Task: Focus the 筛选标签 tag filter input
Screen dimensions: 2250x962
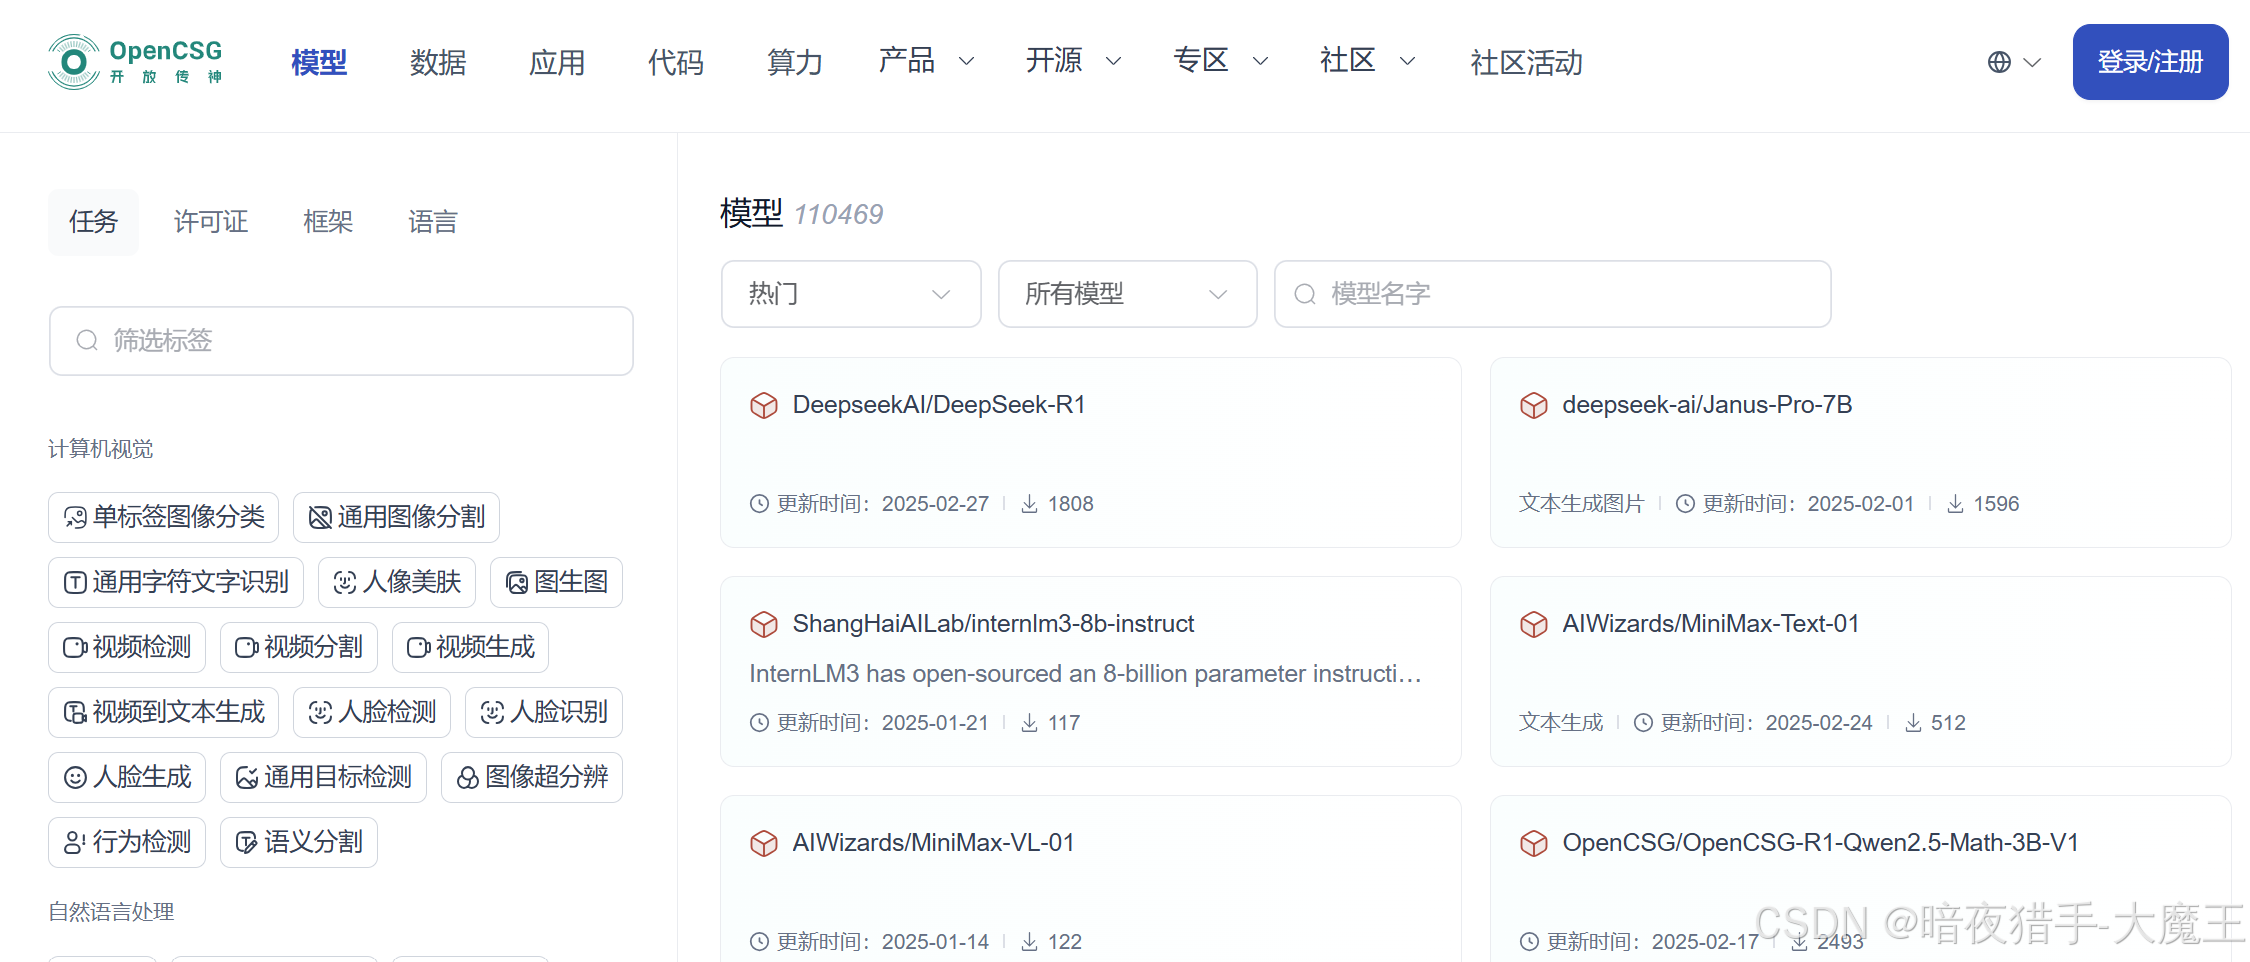Action: pos(341,341)
